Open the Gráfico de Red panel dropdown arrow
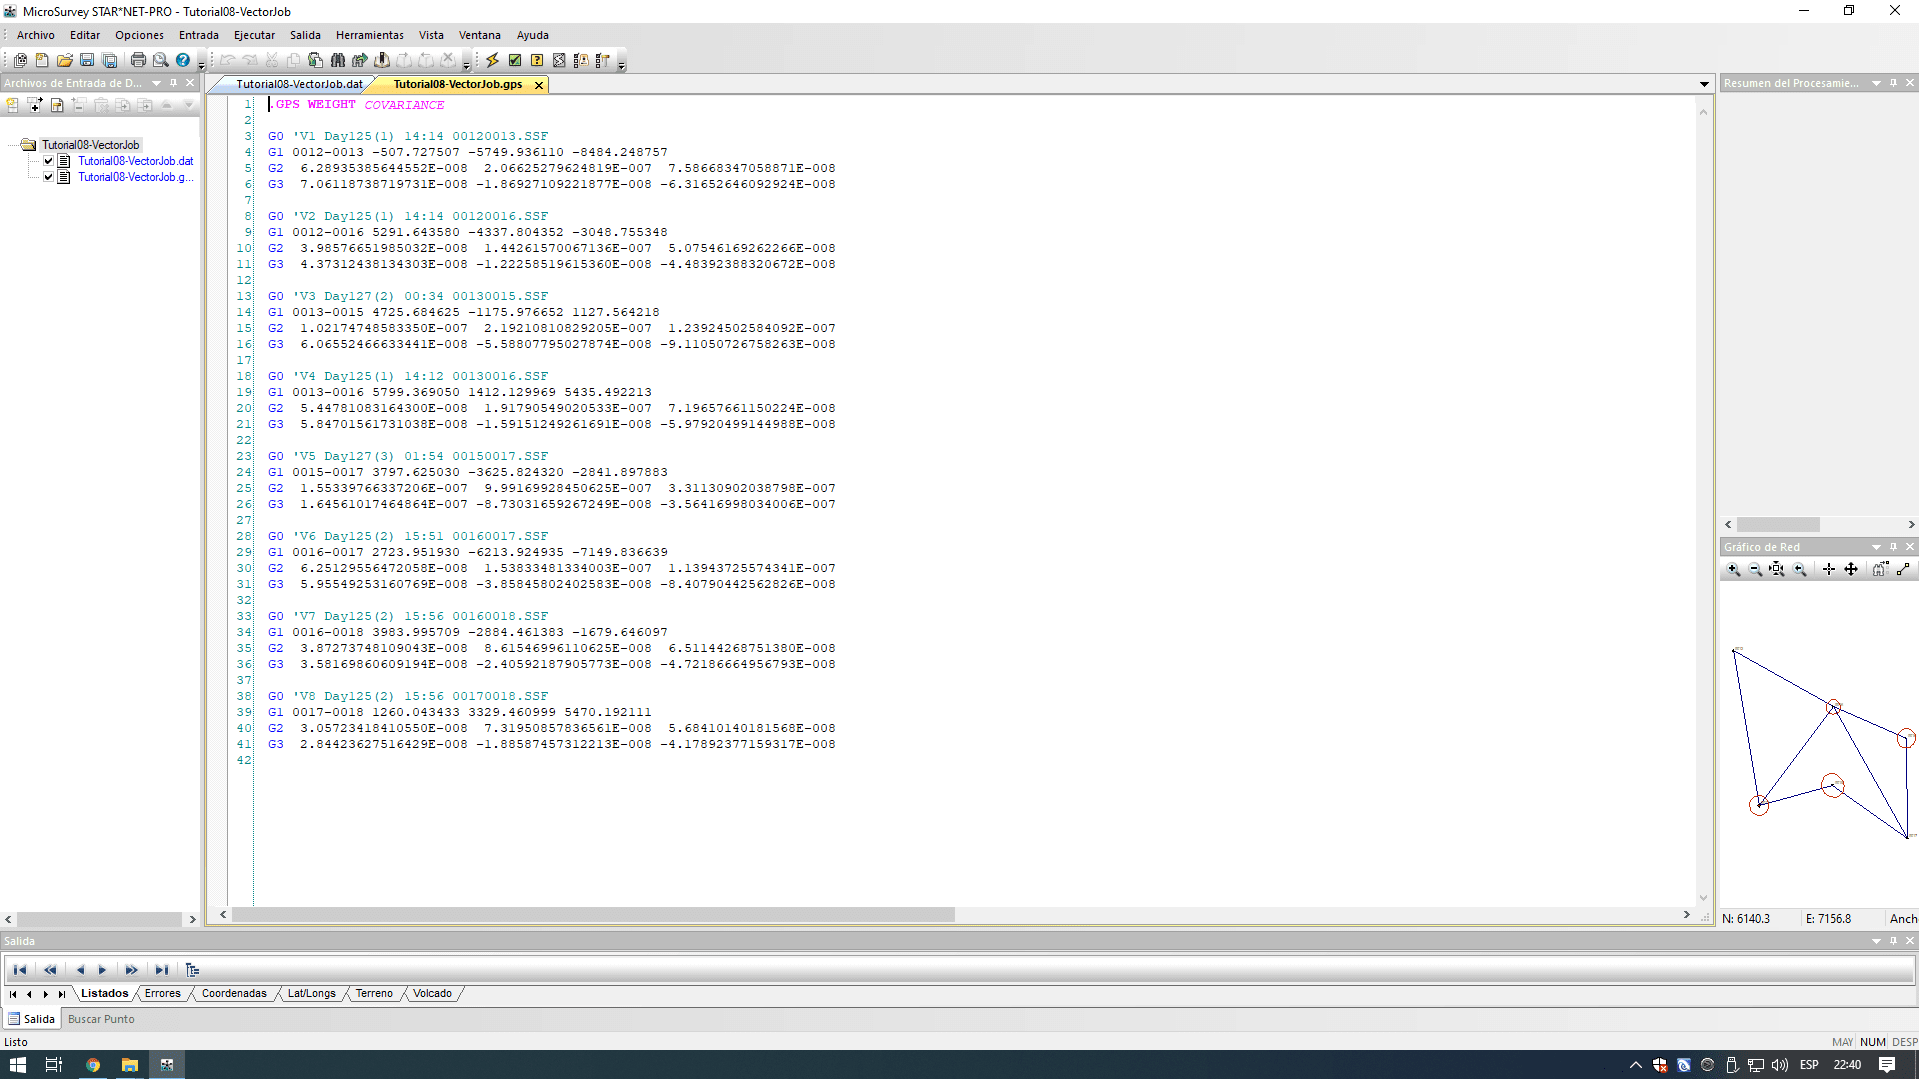 coord(1876,547)
